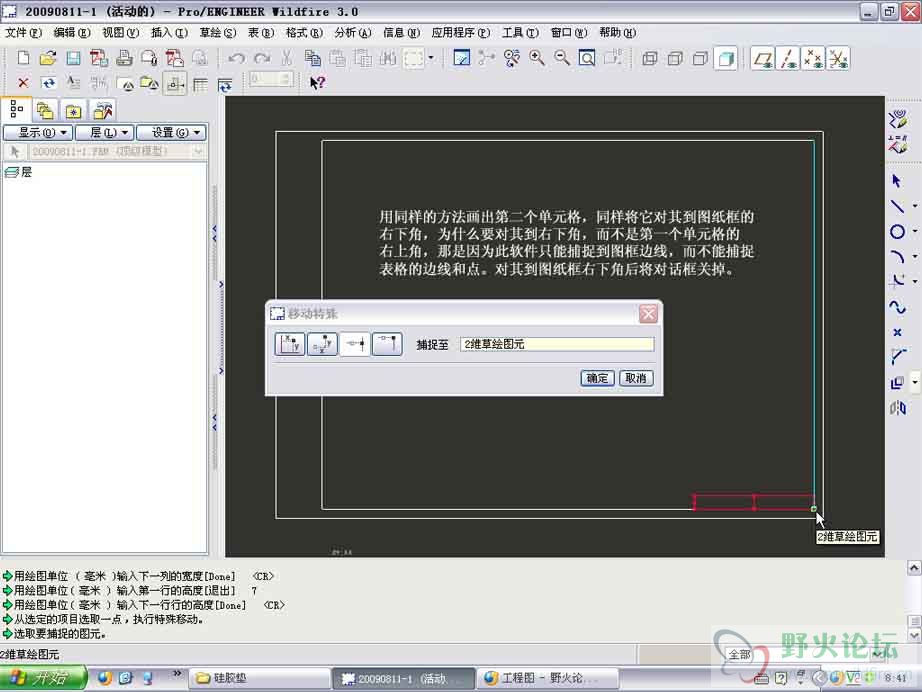This screenshot has height=692, width=922.
Task: Select the Circle sketch tool
Action: 897,231
